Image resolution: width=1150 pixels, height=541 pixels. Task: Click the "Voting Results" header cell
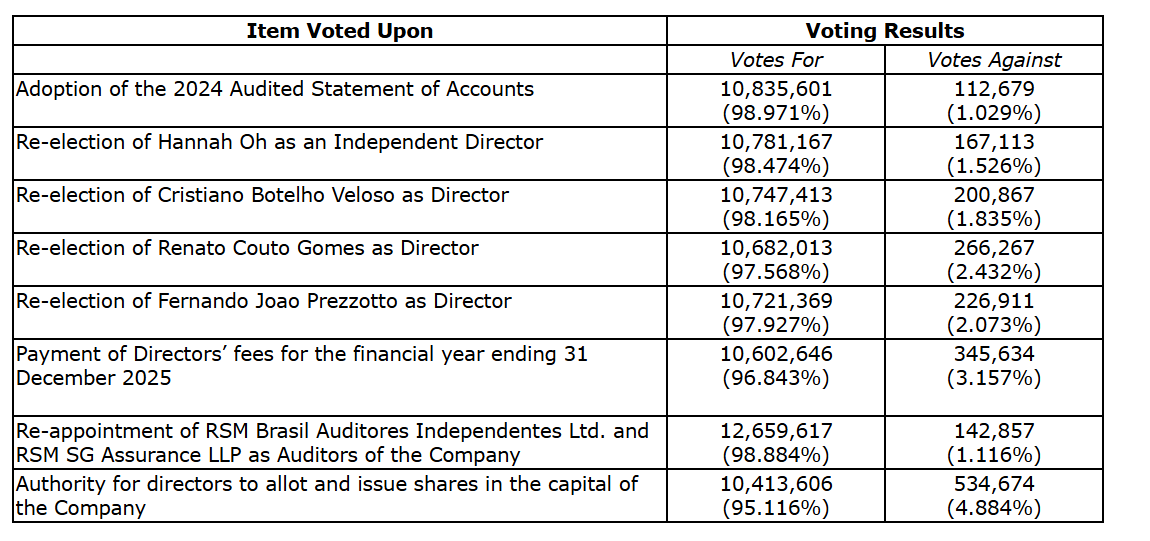tap(884, 31)
